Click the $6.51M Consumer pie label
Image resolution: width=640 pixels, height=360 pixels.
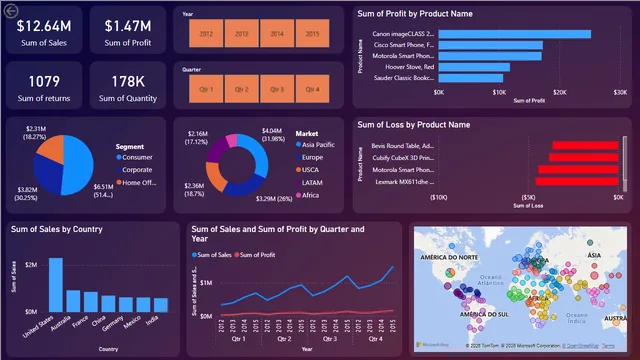click(103, 191)
